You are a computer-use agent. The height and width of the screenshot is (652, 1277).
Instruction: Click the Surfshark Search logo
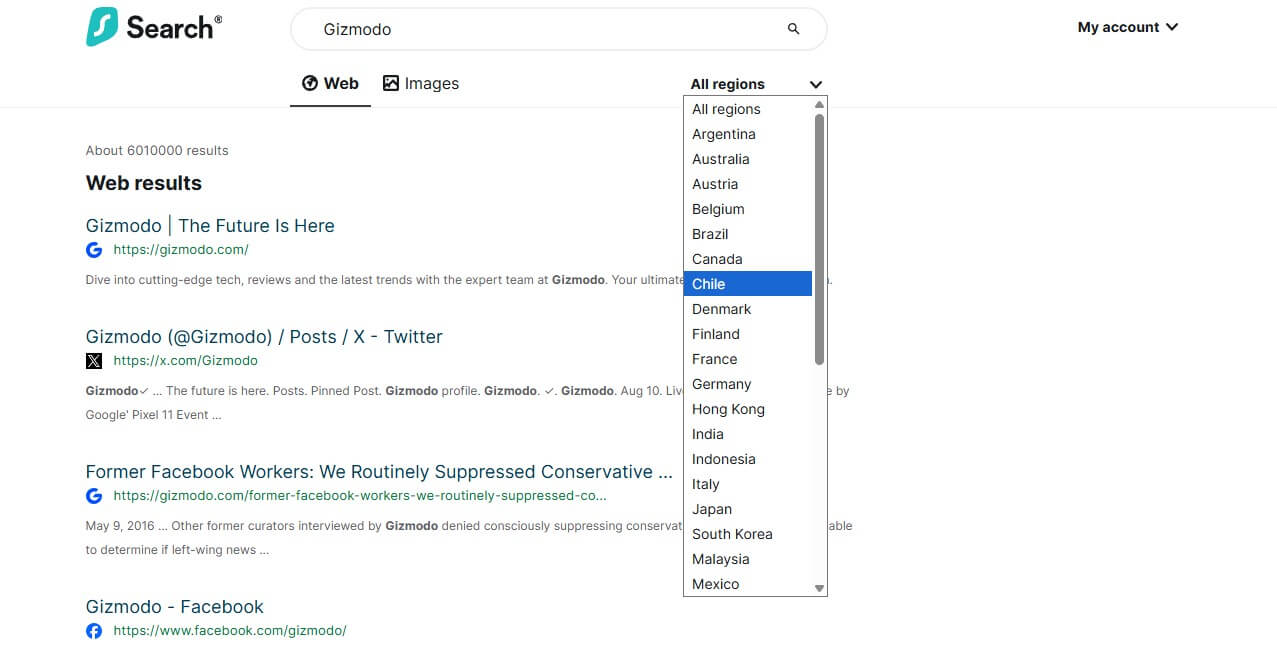(154, 27)
